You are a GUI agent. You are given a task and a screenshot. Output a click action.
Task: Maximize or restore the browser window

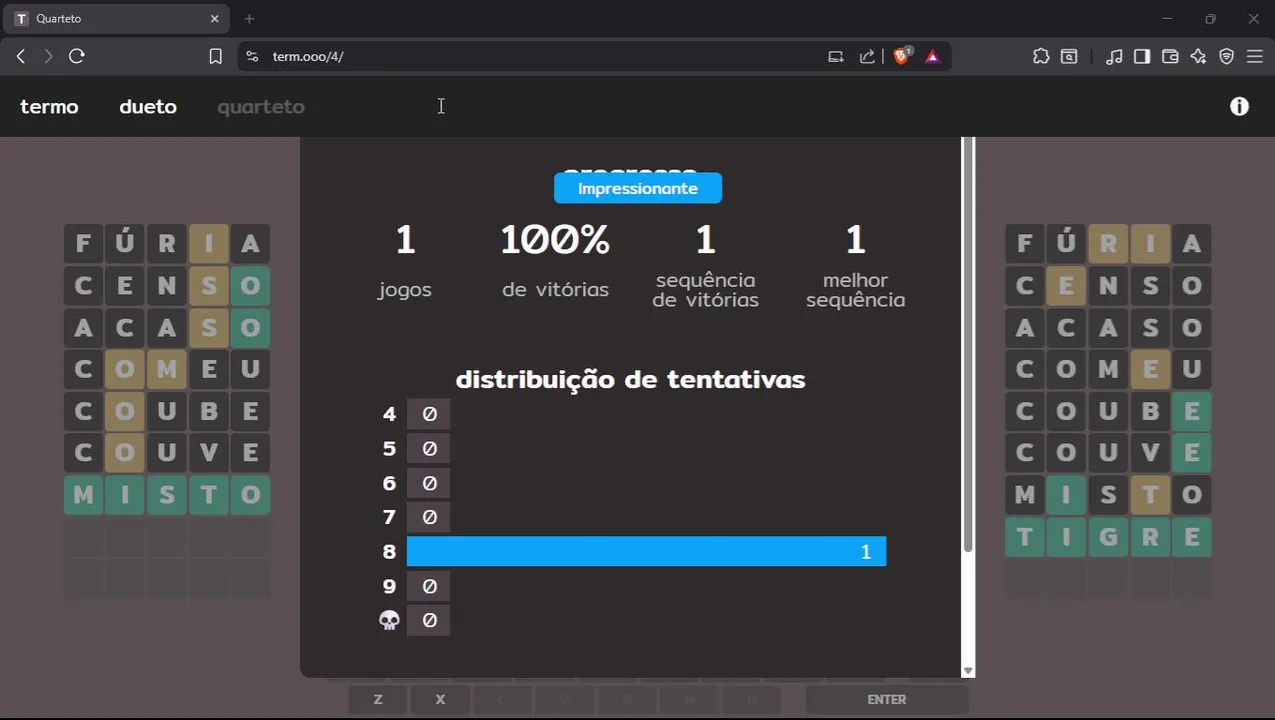[x=1210, y=19]
